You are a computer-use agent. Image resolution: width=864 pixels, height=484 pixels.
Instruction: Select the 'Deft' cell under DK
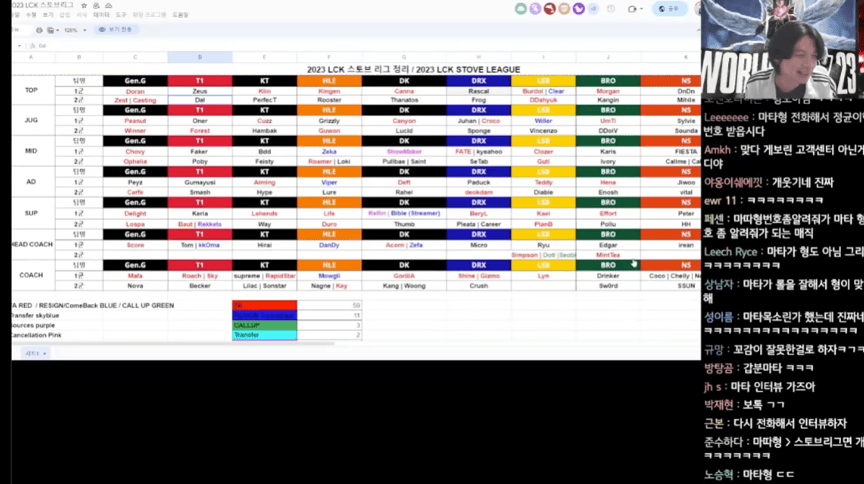[404, 182]
